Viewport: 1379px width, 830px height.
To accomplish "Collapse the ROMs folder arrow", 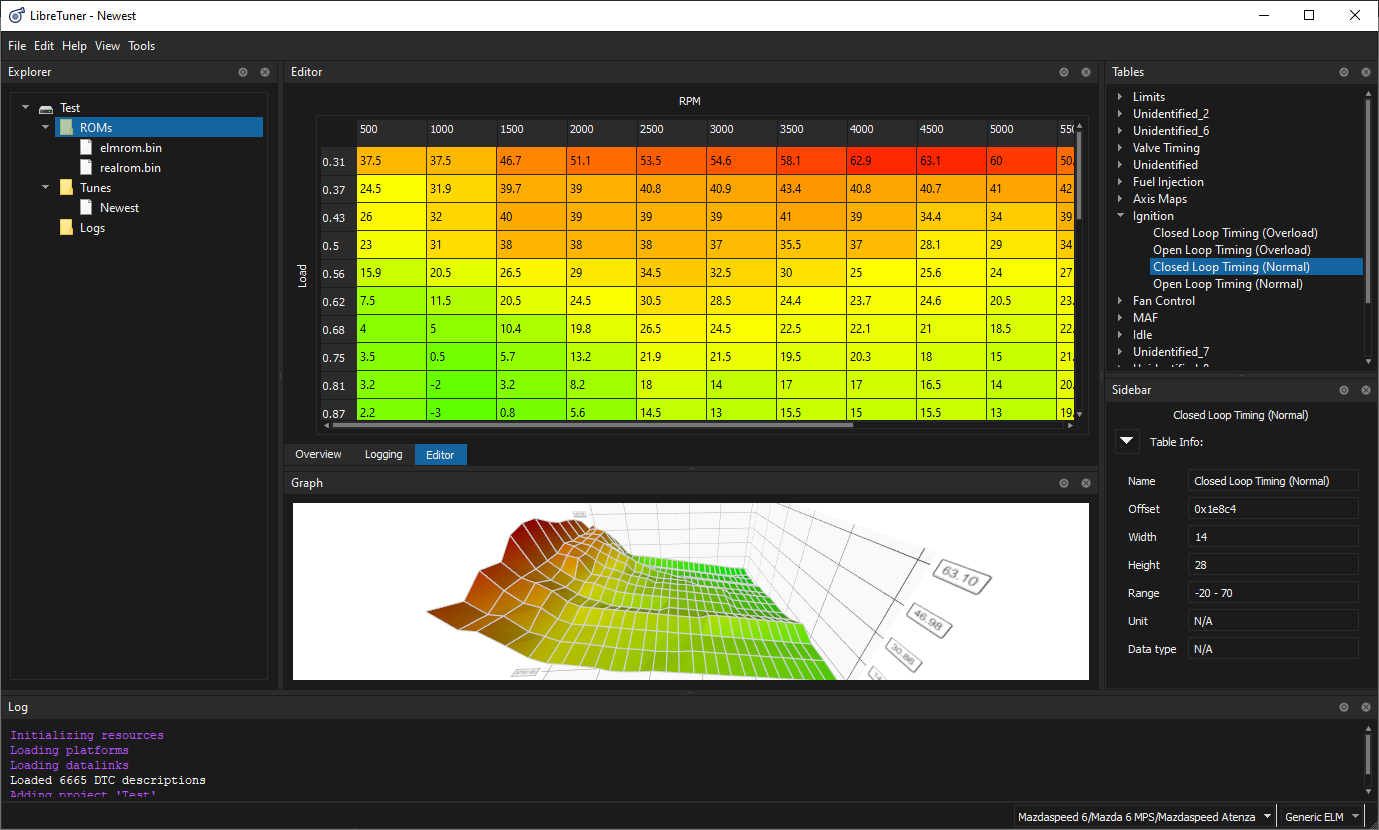I will 46,127.
